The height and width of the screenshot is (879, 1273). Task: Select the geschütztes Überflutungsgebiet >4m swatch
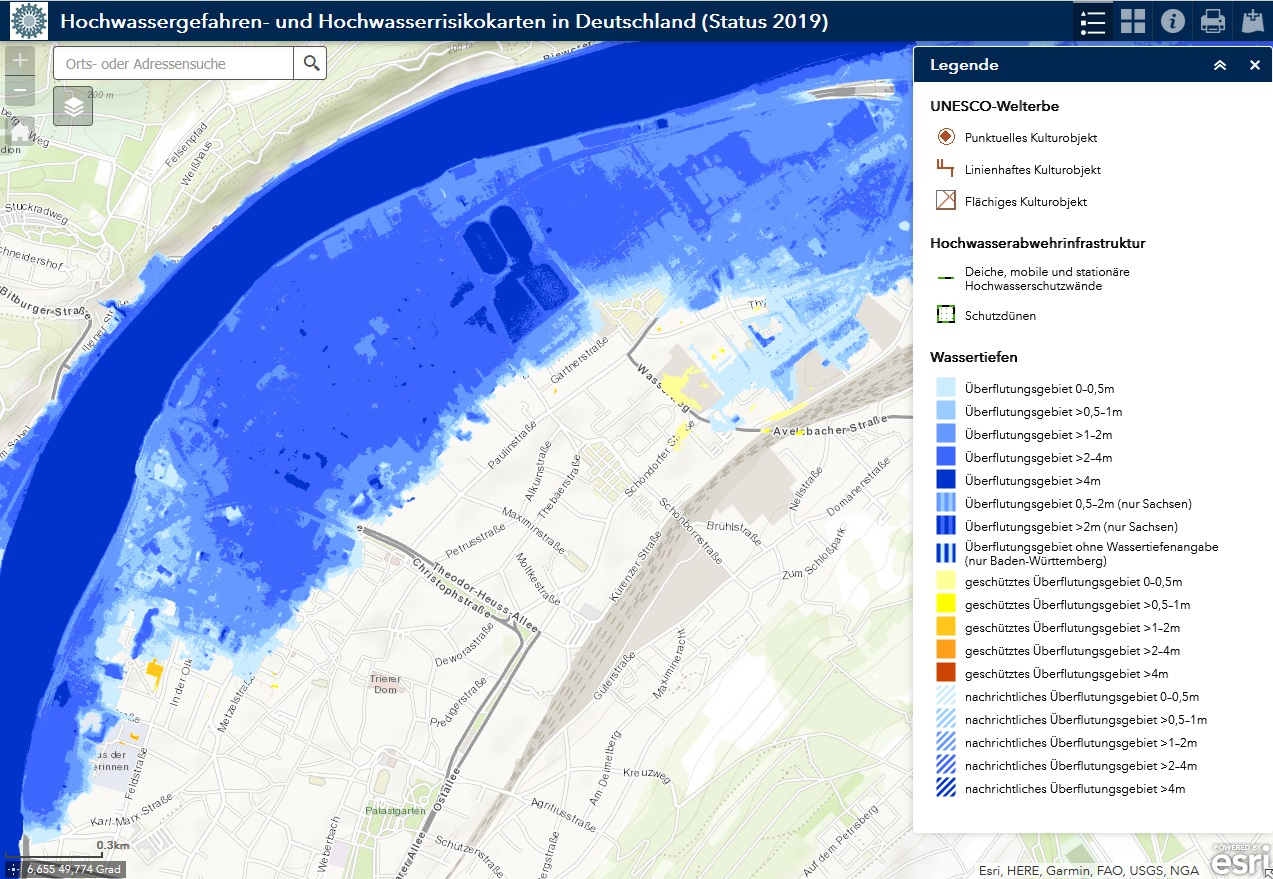tap(946, 673)
